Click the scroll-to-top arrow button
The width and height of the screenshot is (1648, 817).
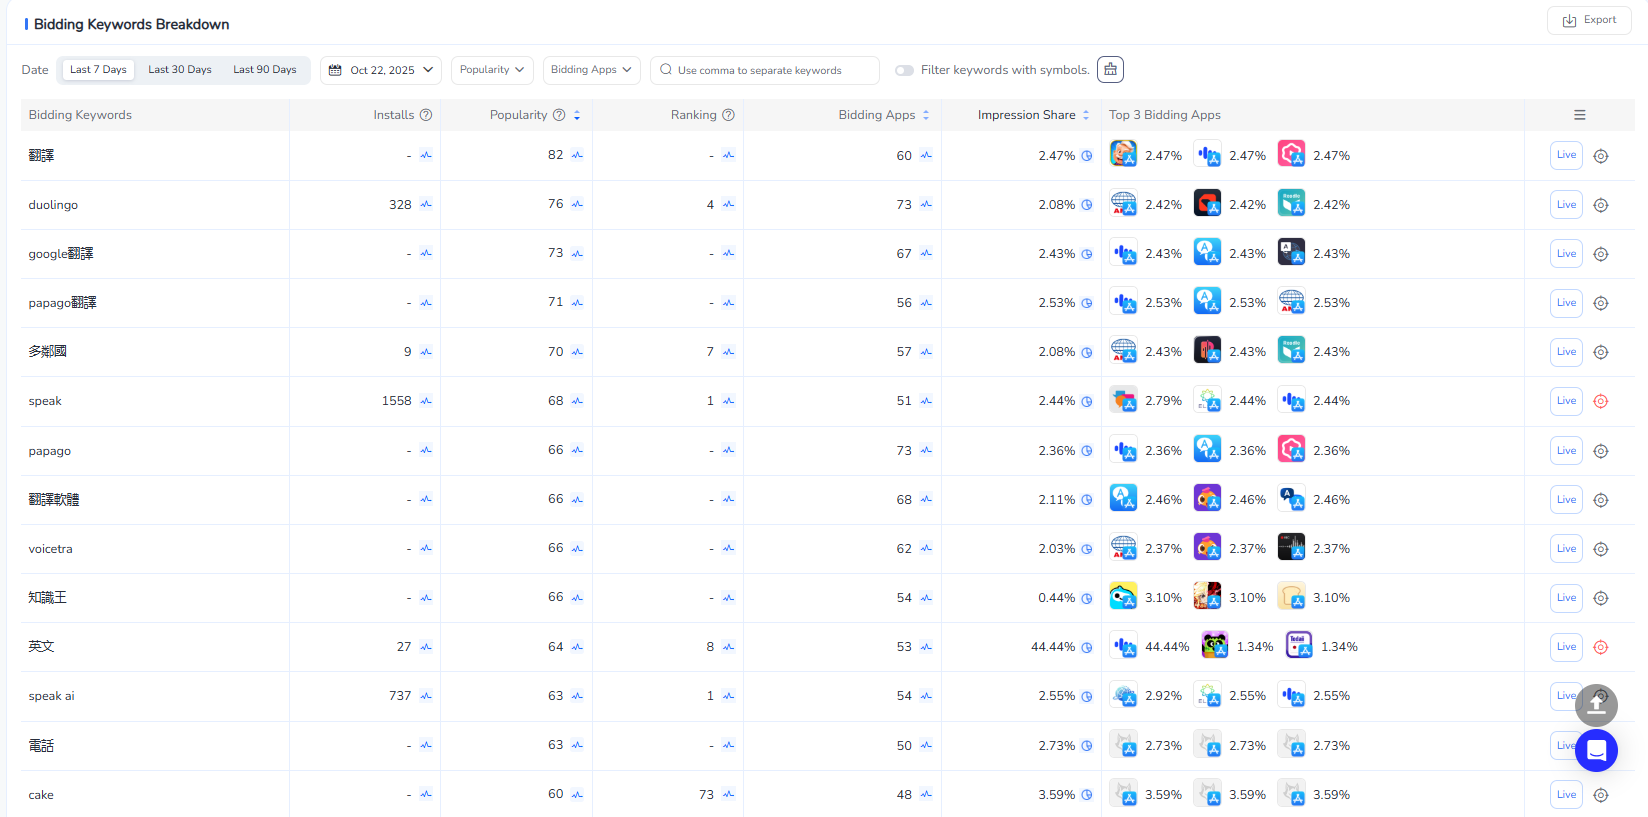pos(1596,705)
